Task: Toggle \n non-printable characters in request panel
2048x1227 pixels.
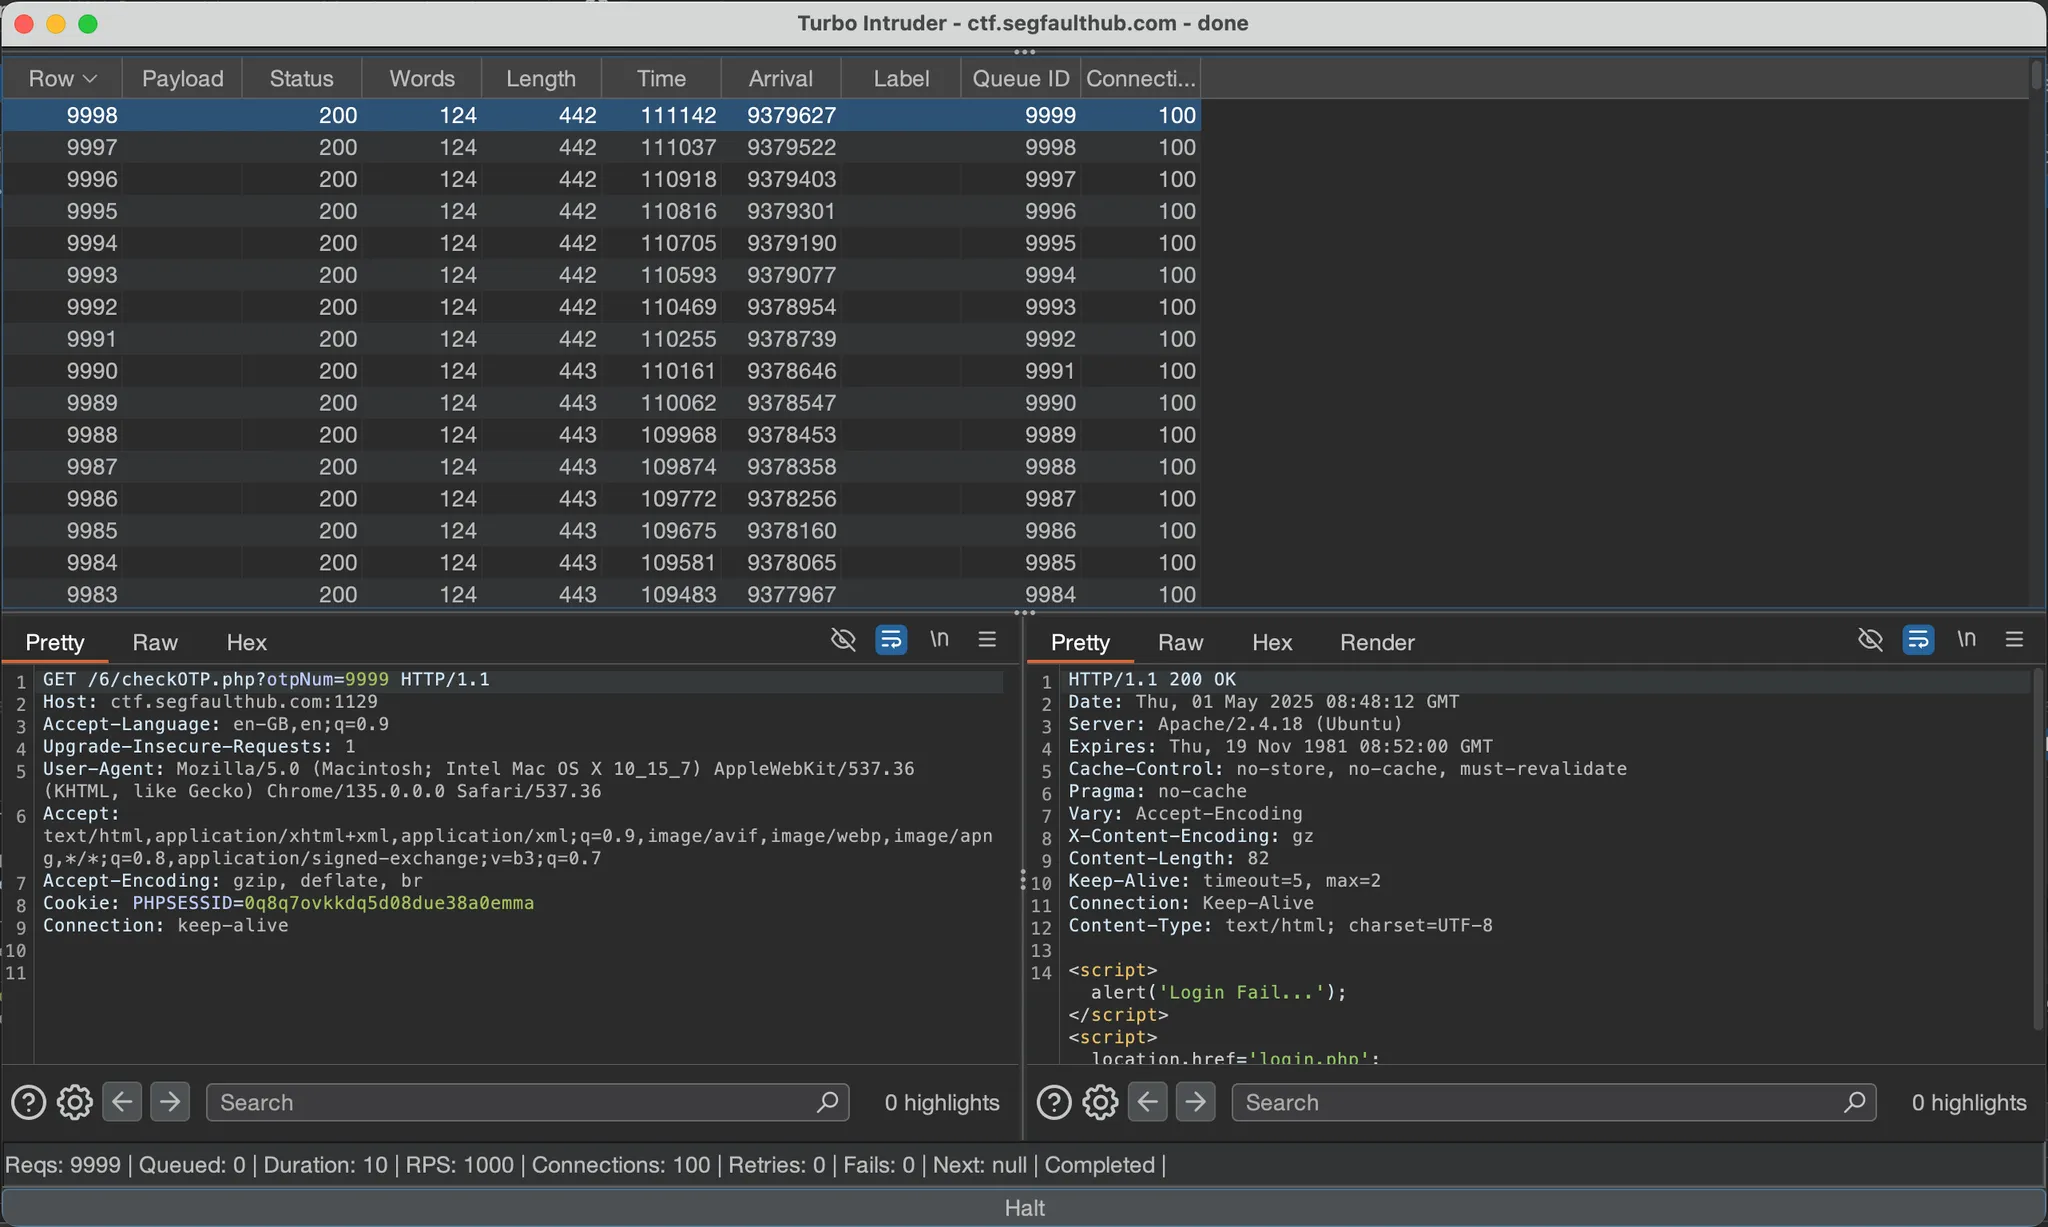Action: coord(939,640)
